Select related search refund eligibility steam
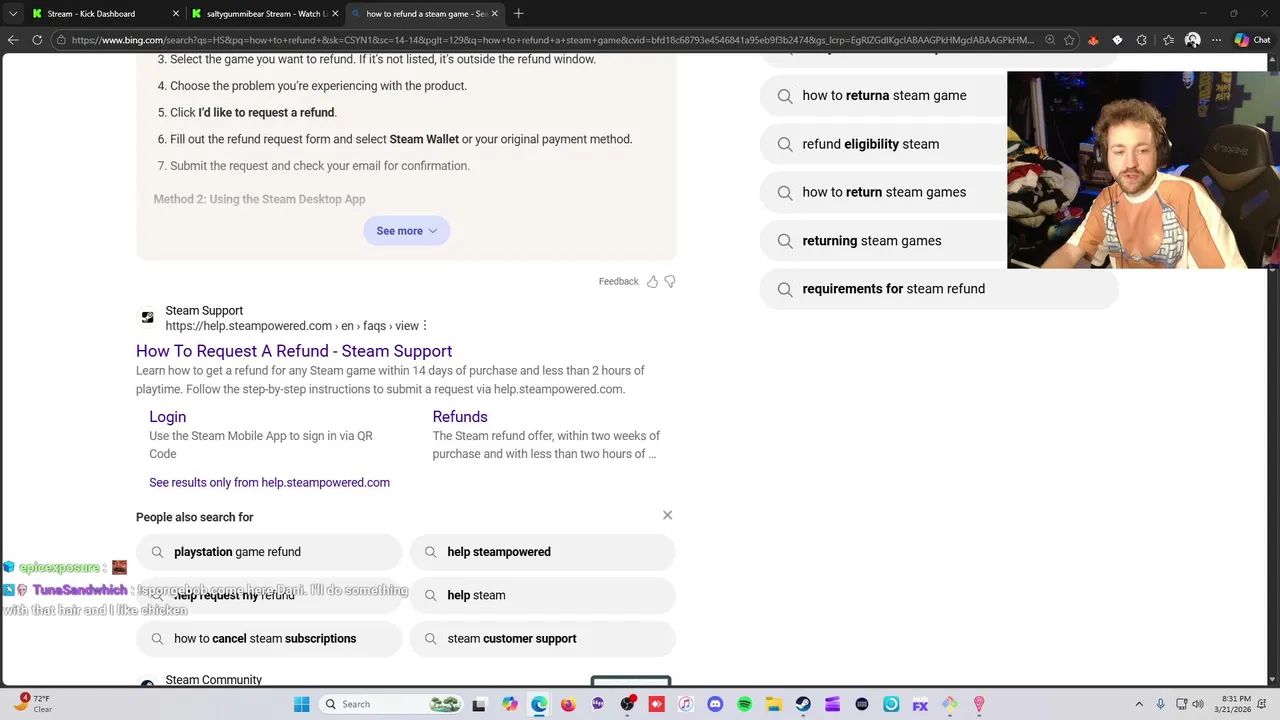 (884, 144)
